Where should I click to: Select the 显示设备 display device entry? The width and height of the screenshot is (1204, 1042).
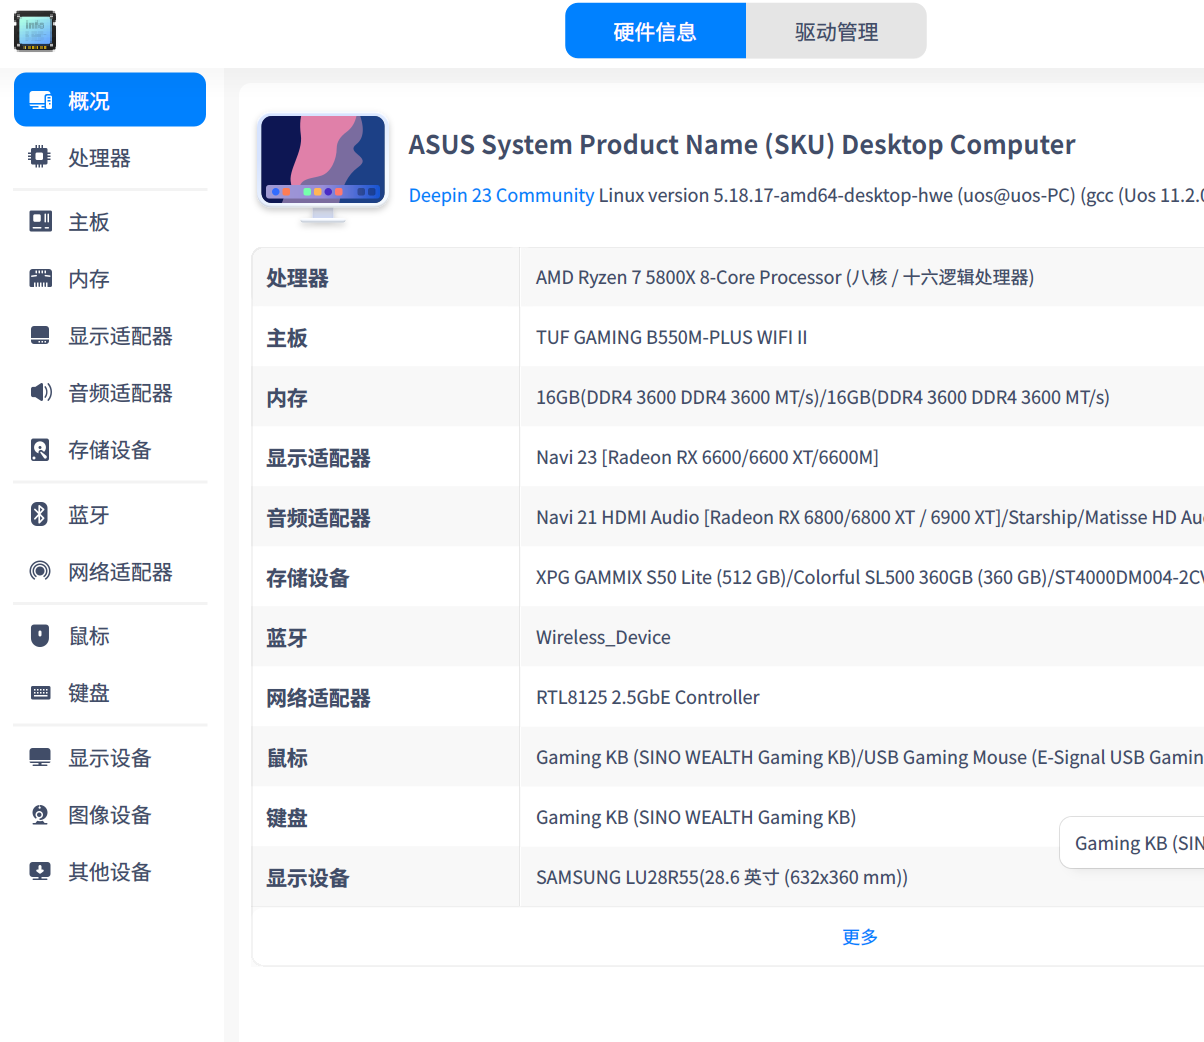pos(38,757)
